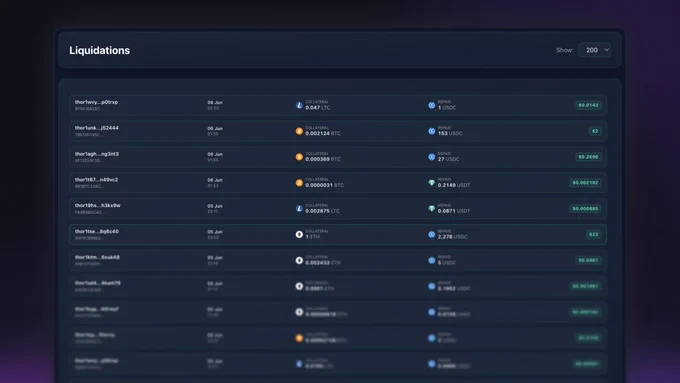Click the USDC icon beside 27 USDC
The width and height of the screenshot is (680, 383).
[432, 157]
